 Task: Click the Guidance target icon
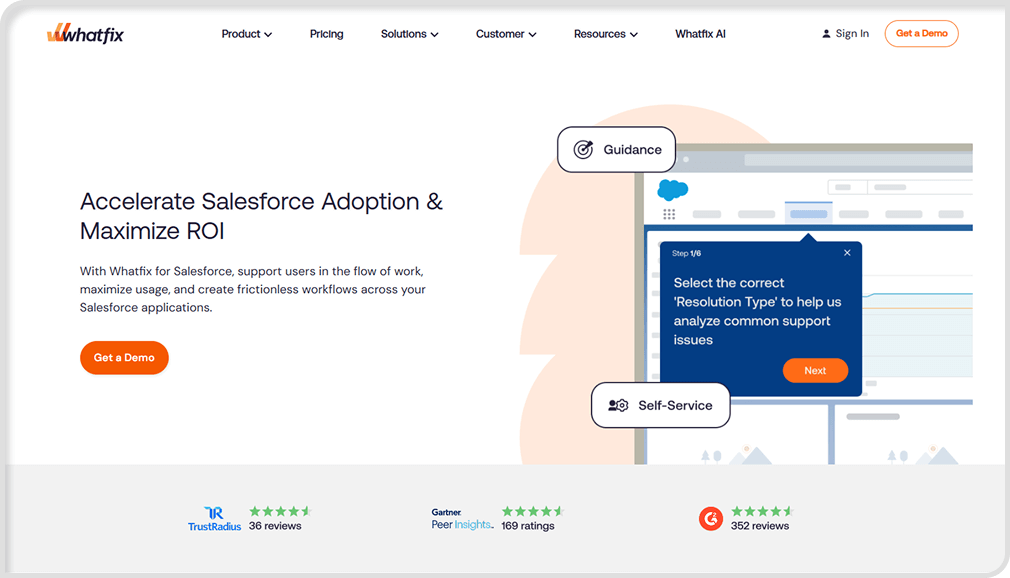(583, 150)
